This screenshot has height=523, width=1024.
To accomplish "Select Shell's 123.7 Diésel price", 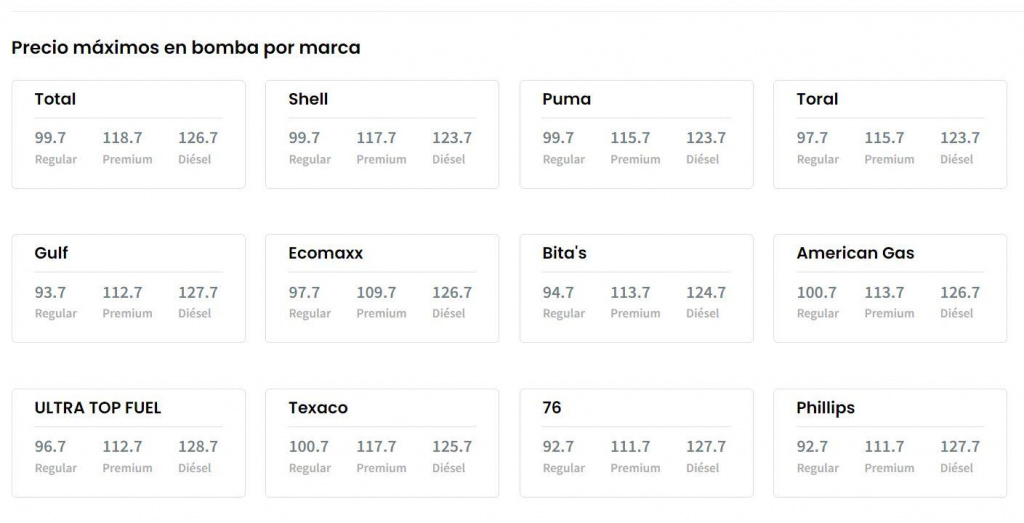I will (452, 138).
